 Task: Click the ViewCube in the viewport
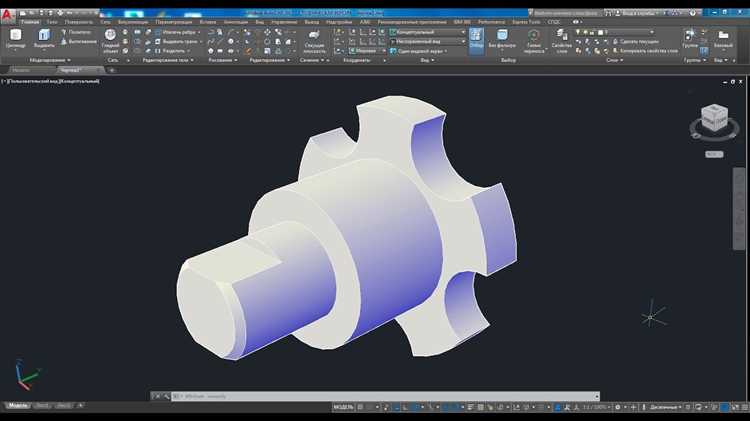coord(714,119)
